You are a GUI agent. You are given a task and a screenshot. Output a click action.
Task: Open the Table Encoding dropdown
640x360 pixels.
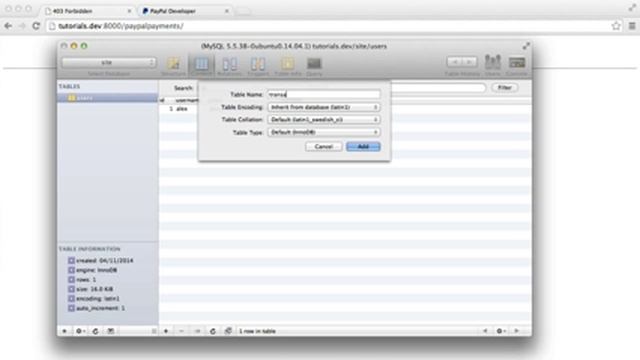pyautogui.click(x=324, y=107)
